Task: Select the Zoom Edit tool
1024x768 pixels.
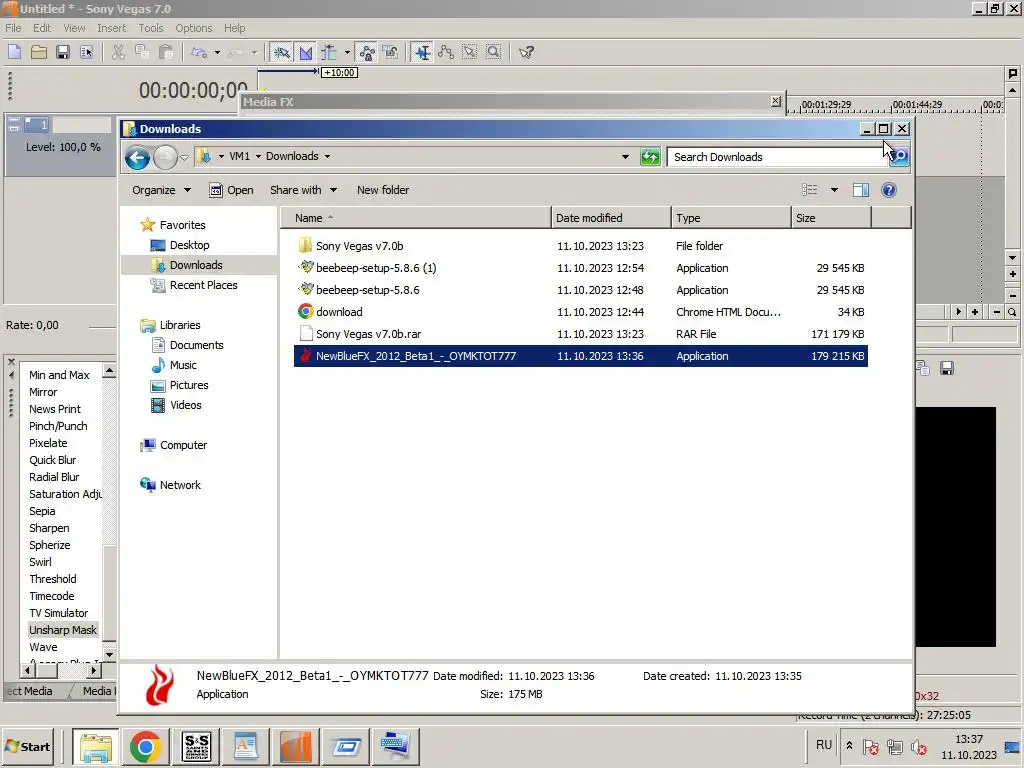Action: point(494,52)
